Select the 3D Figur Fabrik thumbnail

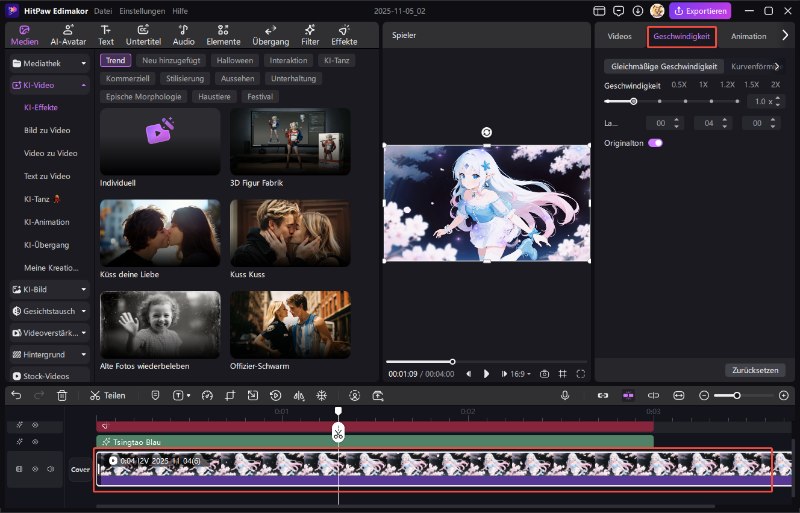coord(290,141)
